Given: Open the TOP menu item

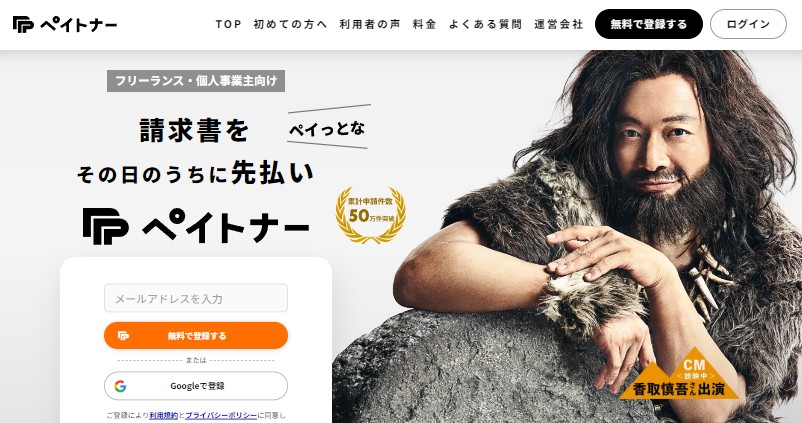Looking at the screenshot, I should pyautogui.click(x=228, y=24).
